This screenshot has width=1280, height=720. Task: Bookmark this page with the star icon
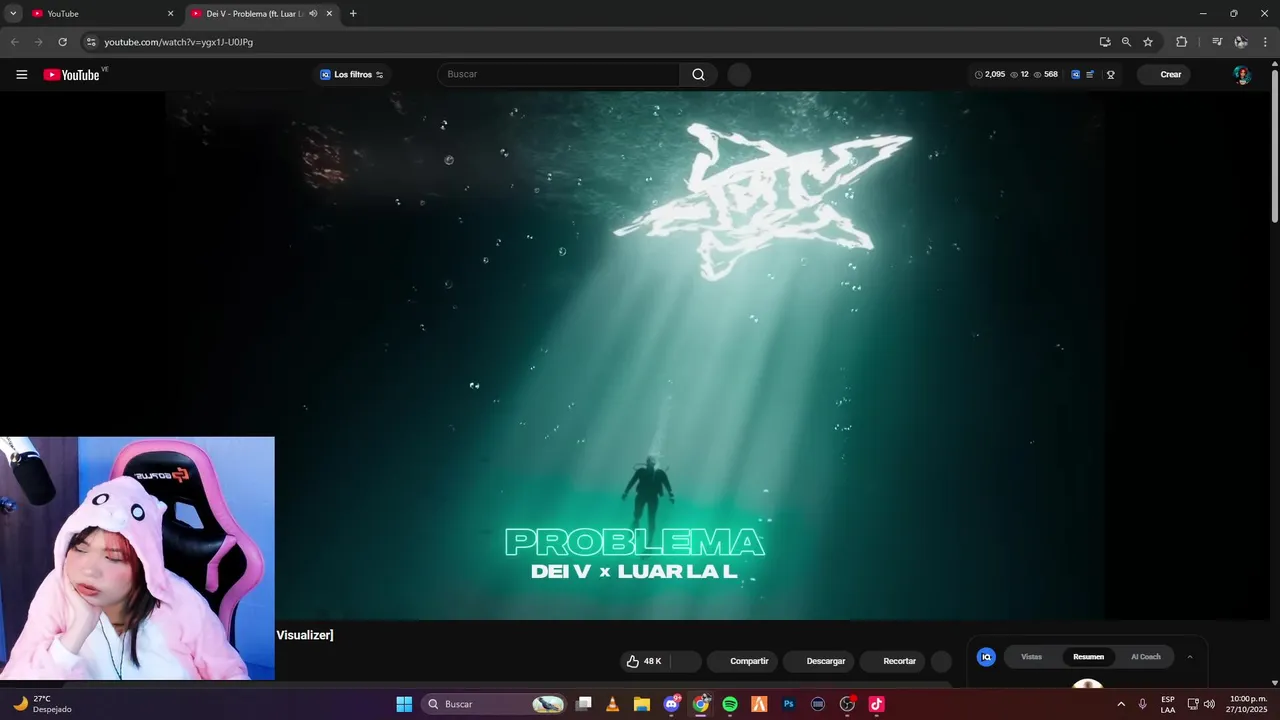[1148, 42]
